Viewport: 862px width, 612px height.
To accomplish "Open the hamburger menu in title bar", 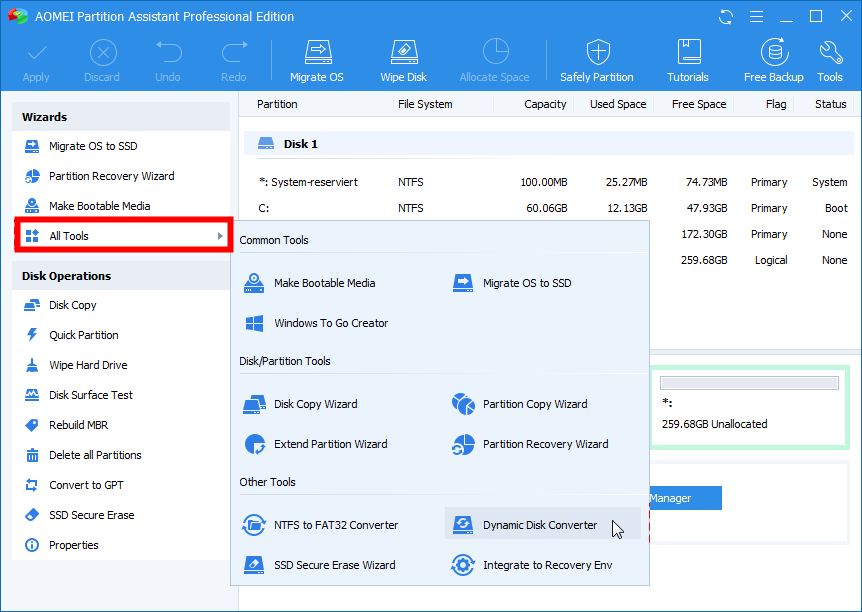I will (756, 16).
